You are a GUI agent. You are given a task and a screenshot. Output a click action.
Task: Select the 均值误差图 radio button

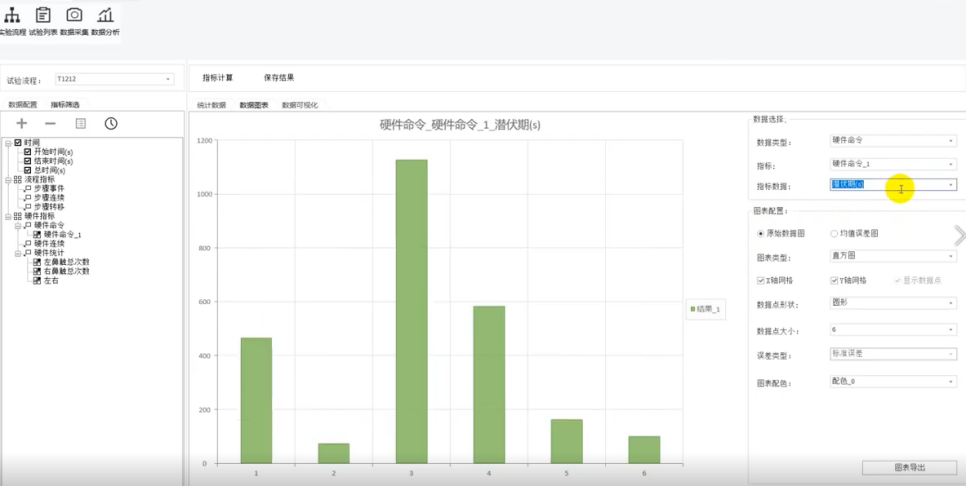[x=834, y=233]
